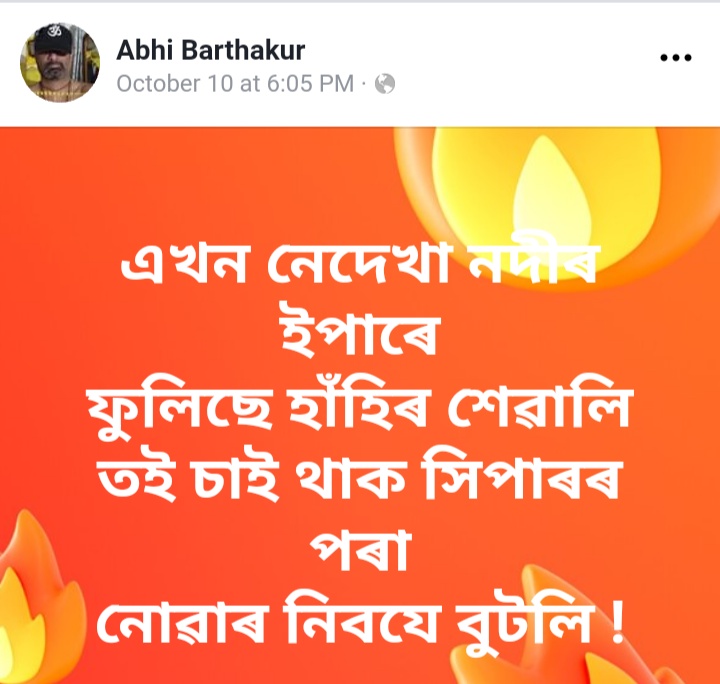This screenshot has width=720, height=684.
Task: Click the globe public audience icon
Action: [385, 84]
